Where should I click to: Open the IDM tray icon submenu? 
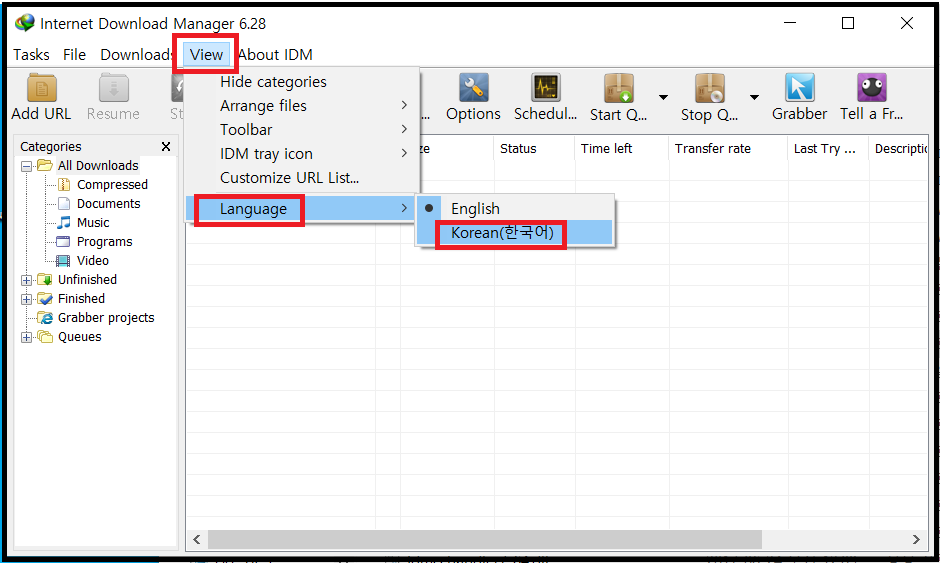tap(301, 153)
